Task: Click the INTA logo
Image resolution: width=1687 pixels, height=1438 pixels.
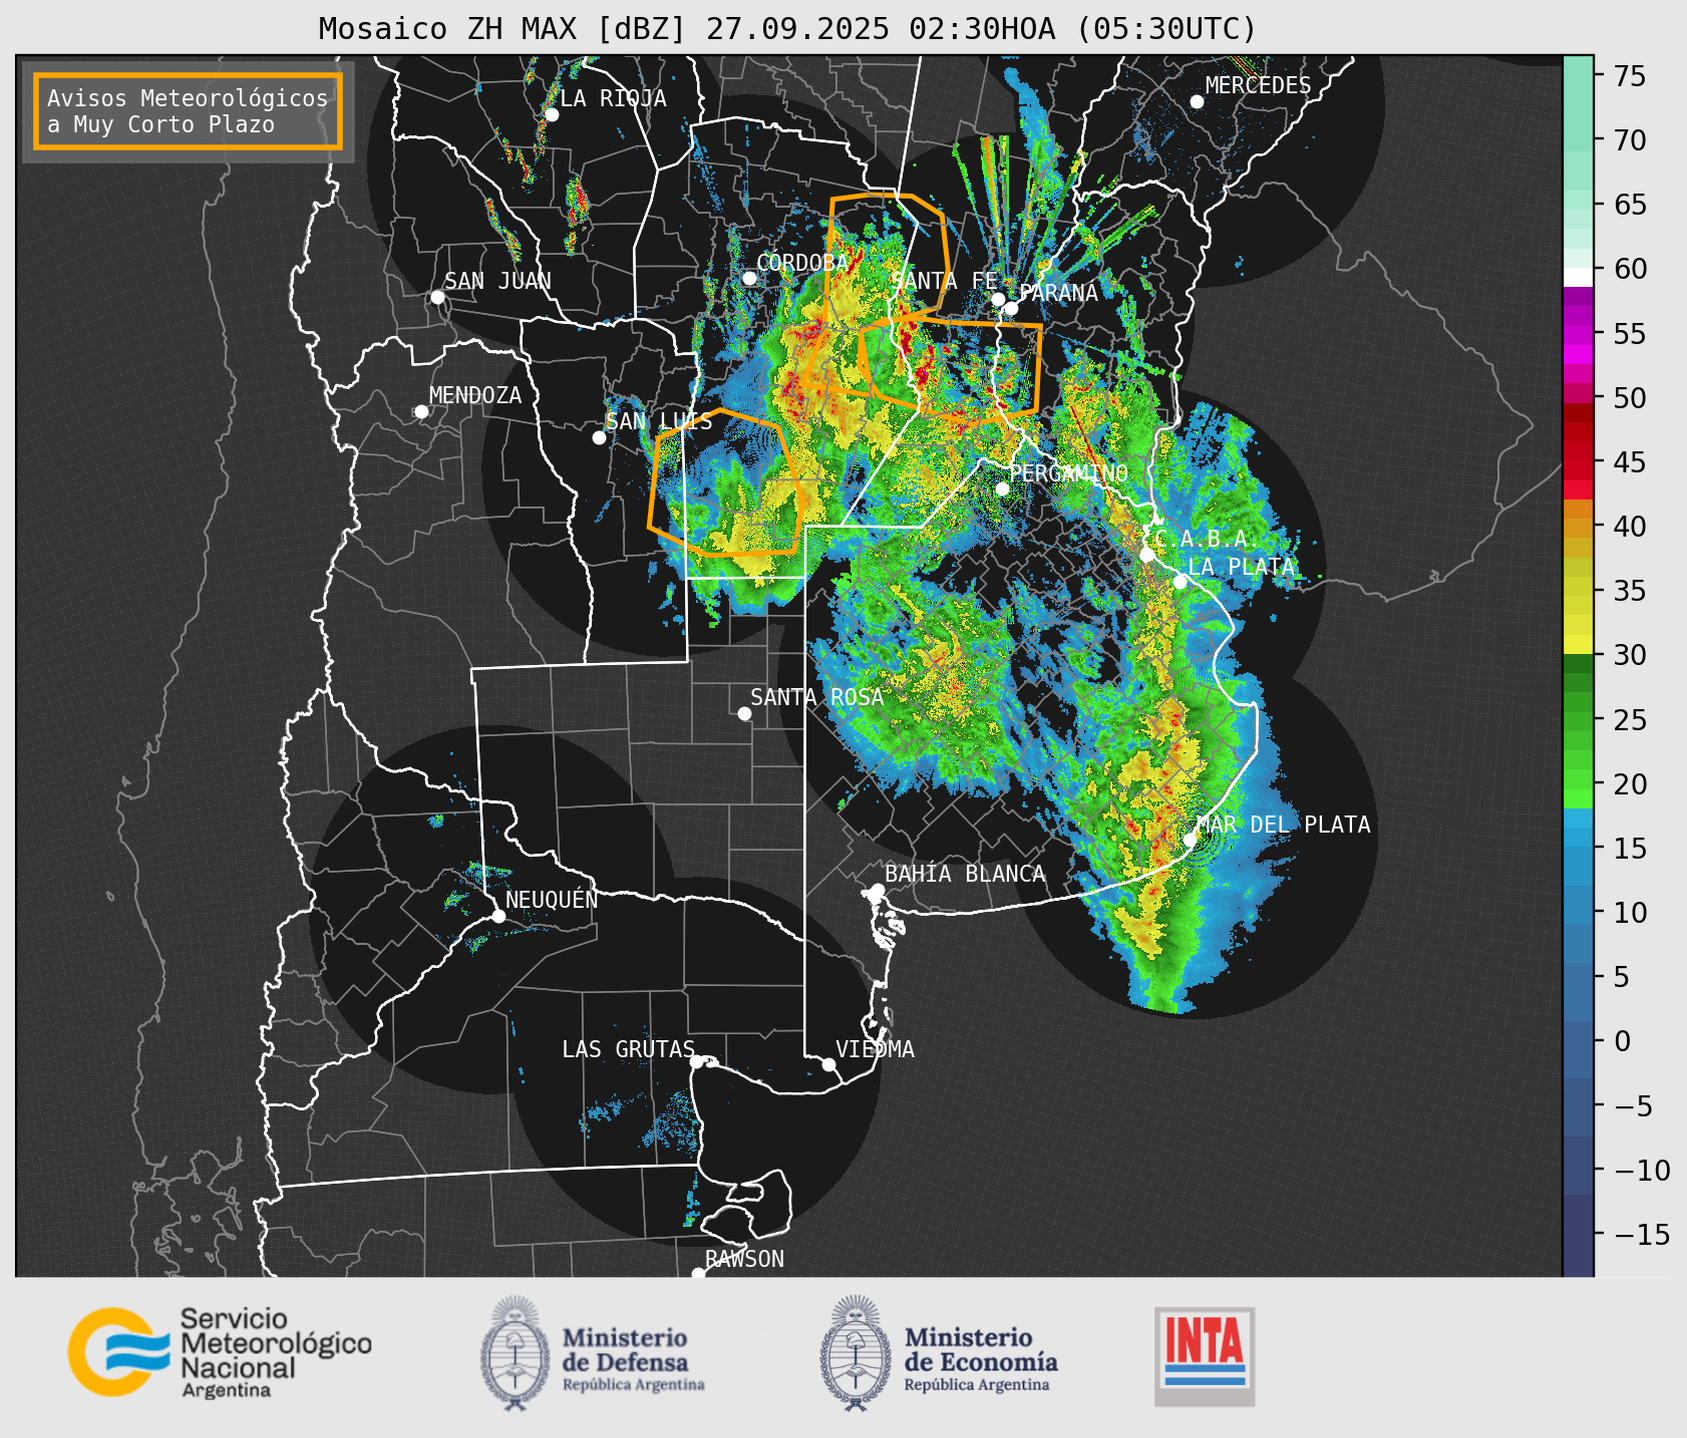Action: (1204, 1357)
